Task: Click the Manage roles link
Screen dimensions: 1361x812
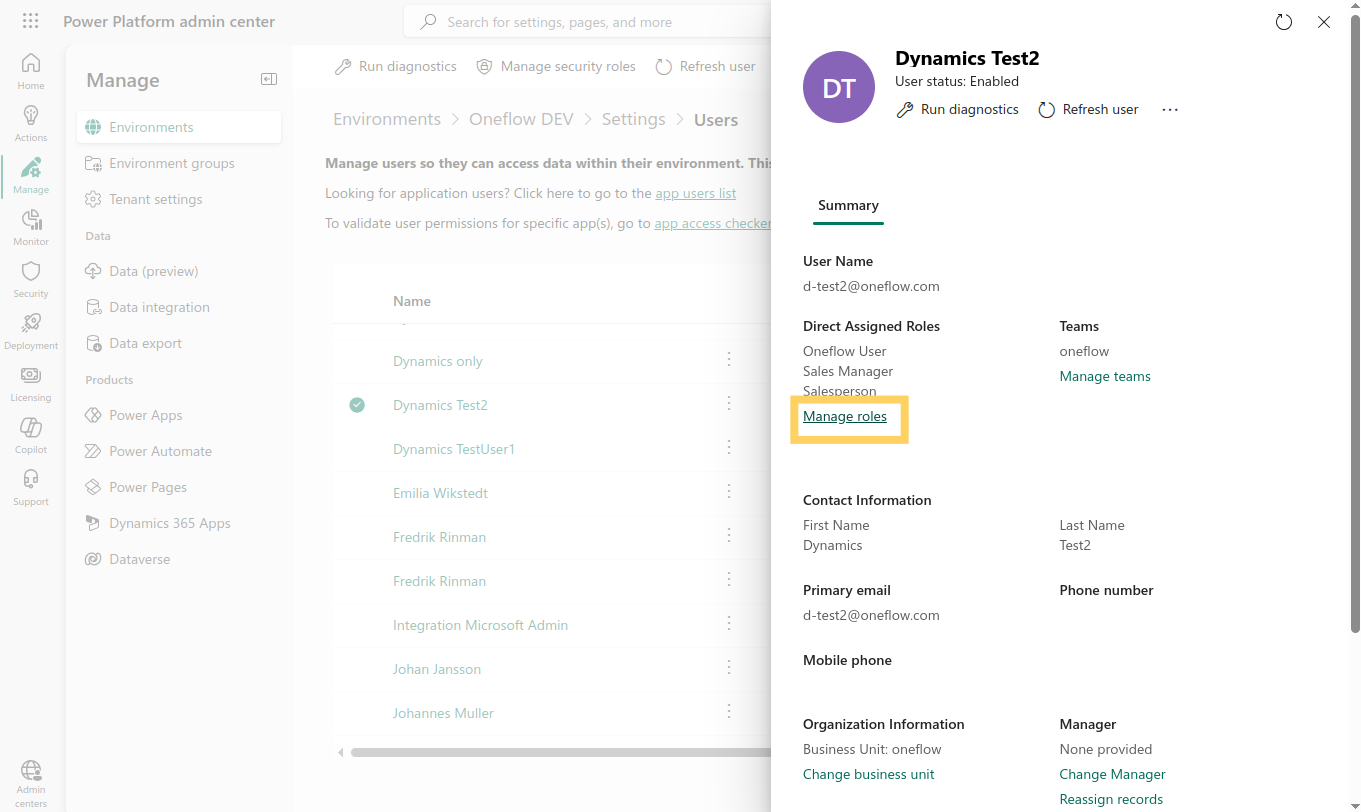Action: click(845, 416)
